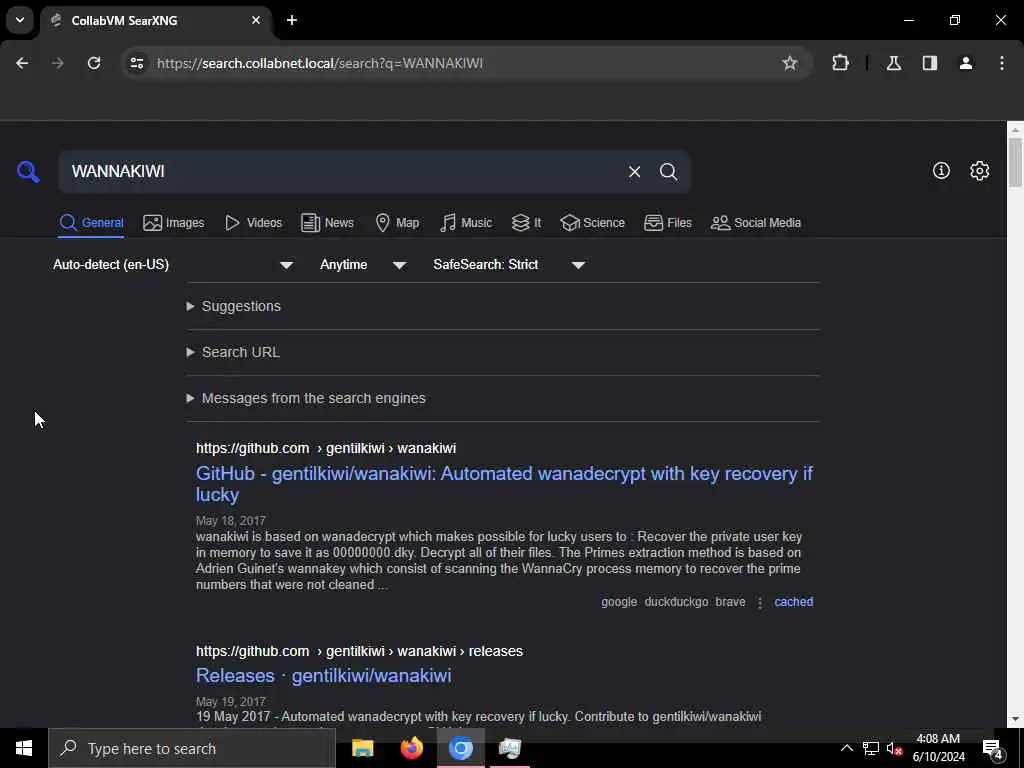Switch to the Files search category
Image resolution: width=1024 pixels, height=768 pixels.
point(667,223)
